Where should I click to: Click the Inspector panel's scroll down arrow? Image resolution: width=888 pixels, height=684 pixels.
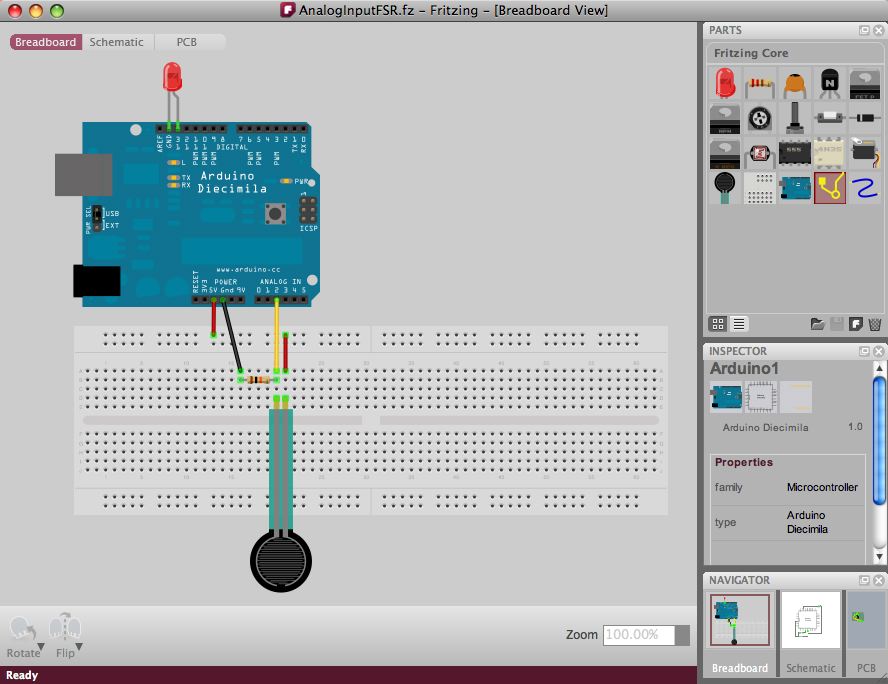[879, 557]
